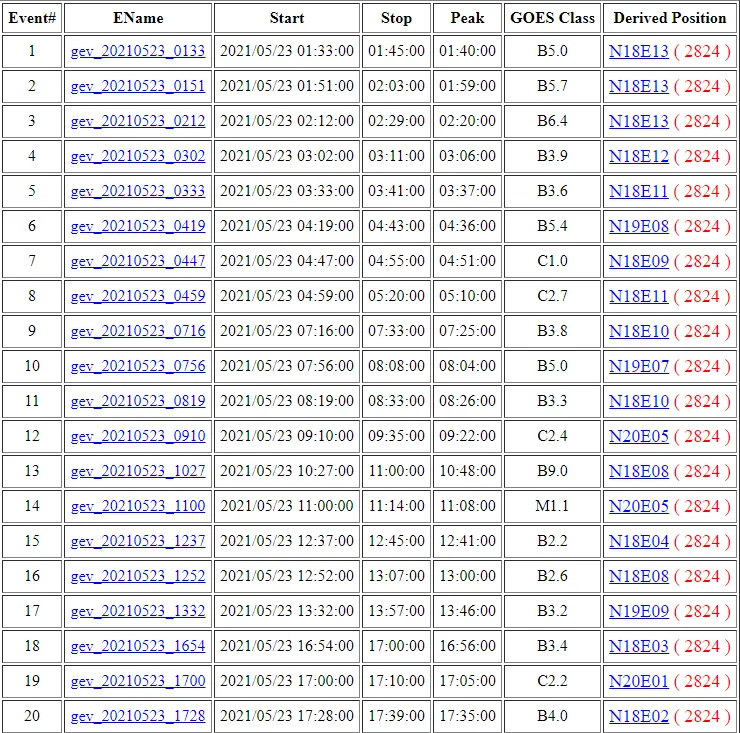Open the N18E09 derived position

tap(639, 261)
